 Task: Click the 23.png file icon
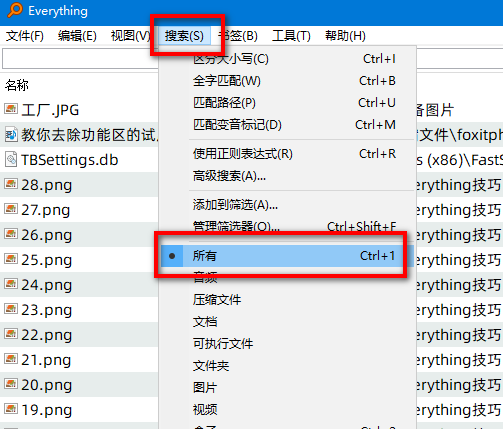(x=11, y=309)
